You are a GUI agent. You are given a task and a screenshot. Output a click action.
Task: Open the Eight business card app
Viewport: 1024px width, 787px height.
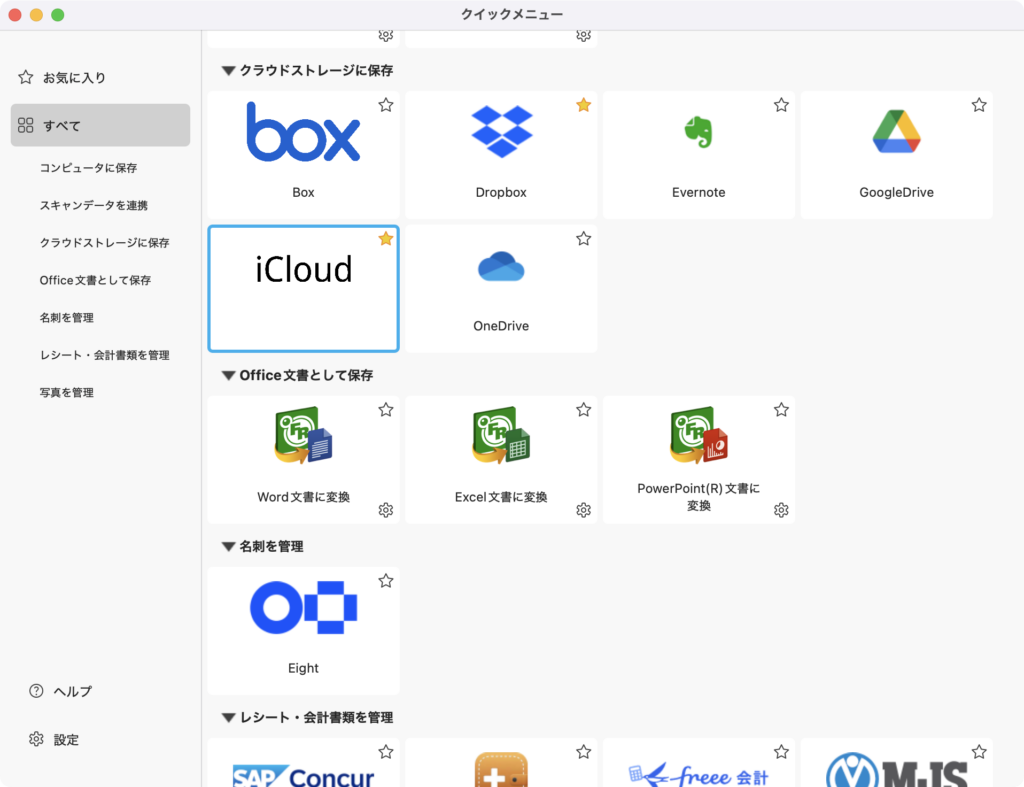(303, 630)
